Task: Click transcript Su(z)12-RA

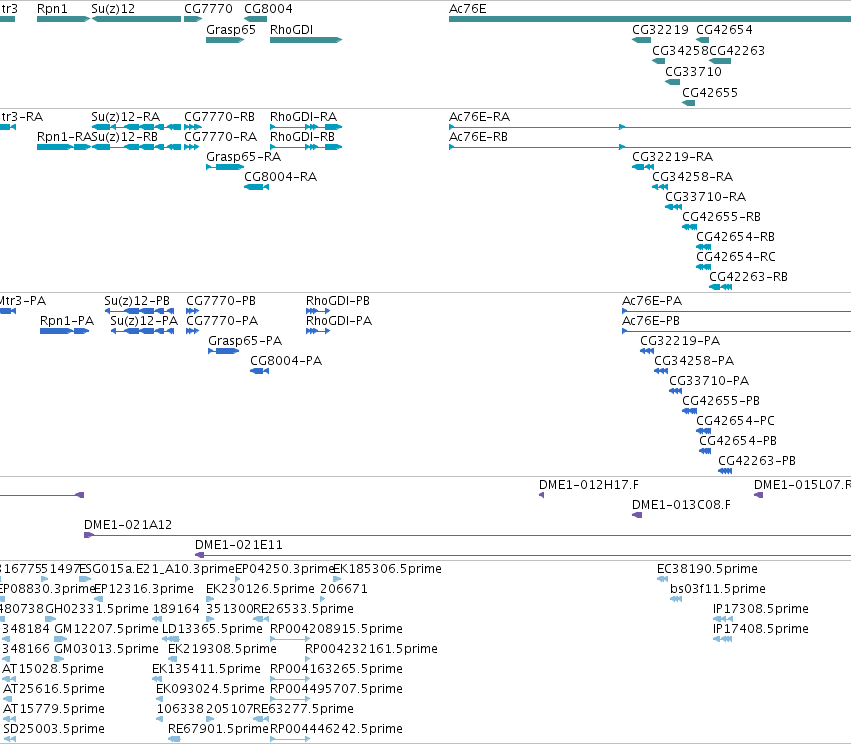Action: coord(125,117)
